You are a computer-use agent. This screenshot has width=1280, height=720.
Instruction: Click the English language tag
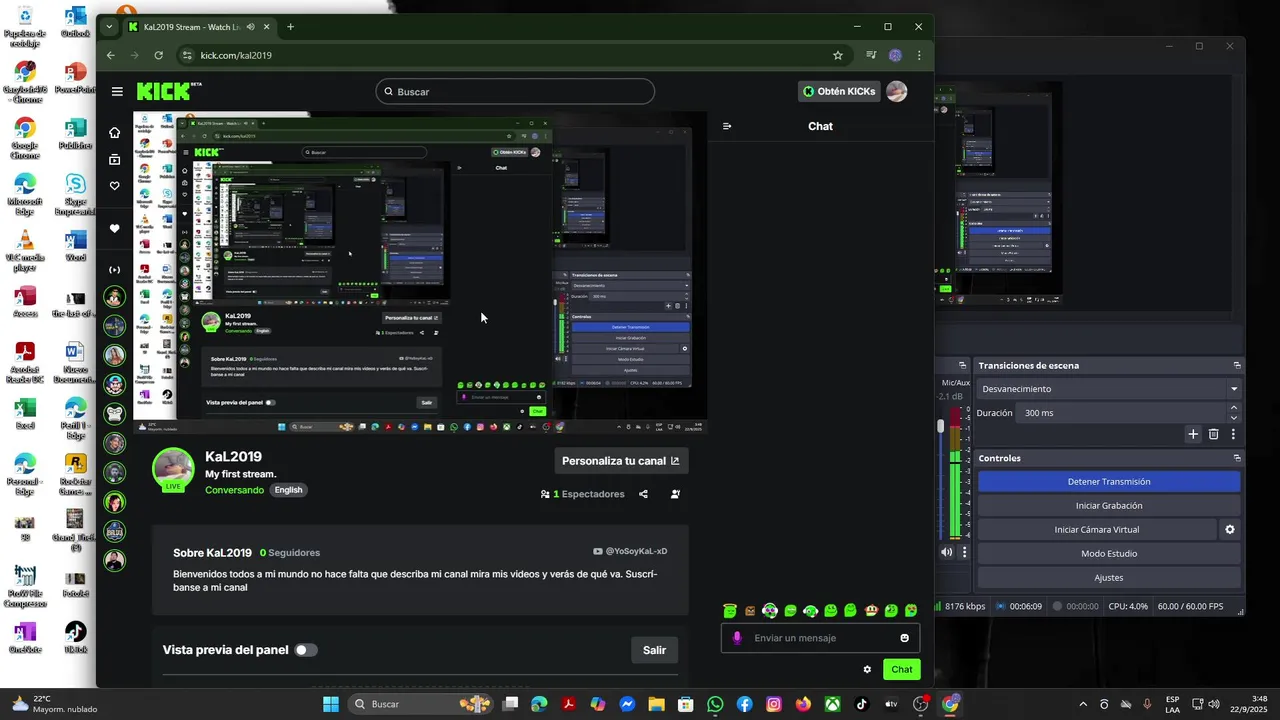pos(288,490)
